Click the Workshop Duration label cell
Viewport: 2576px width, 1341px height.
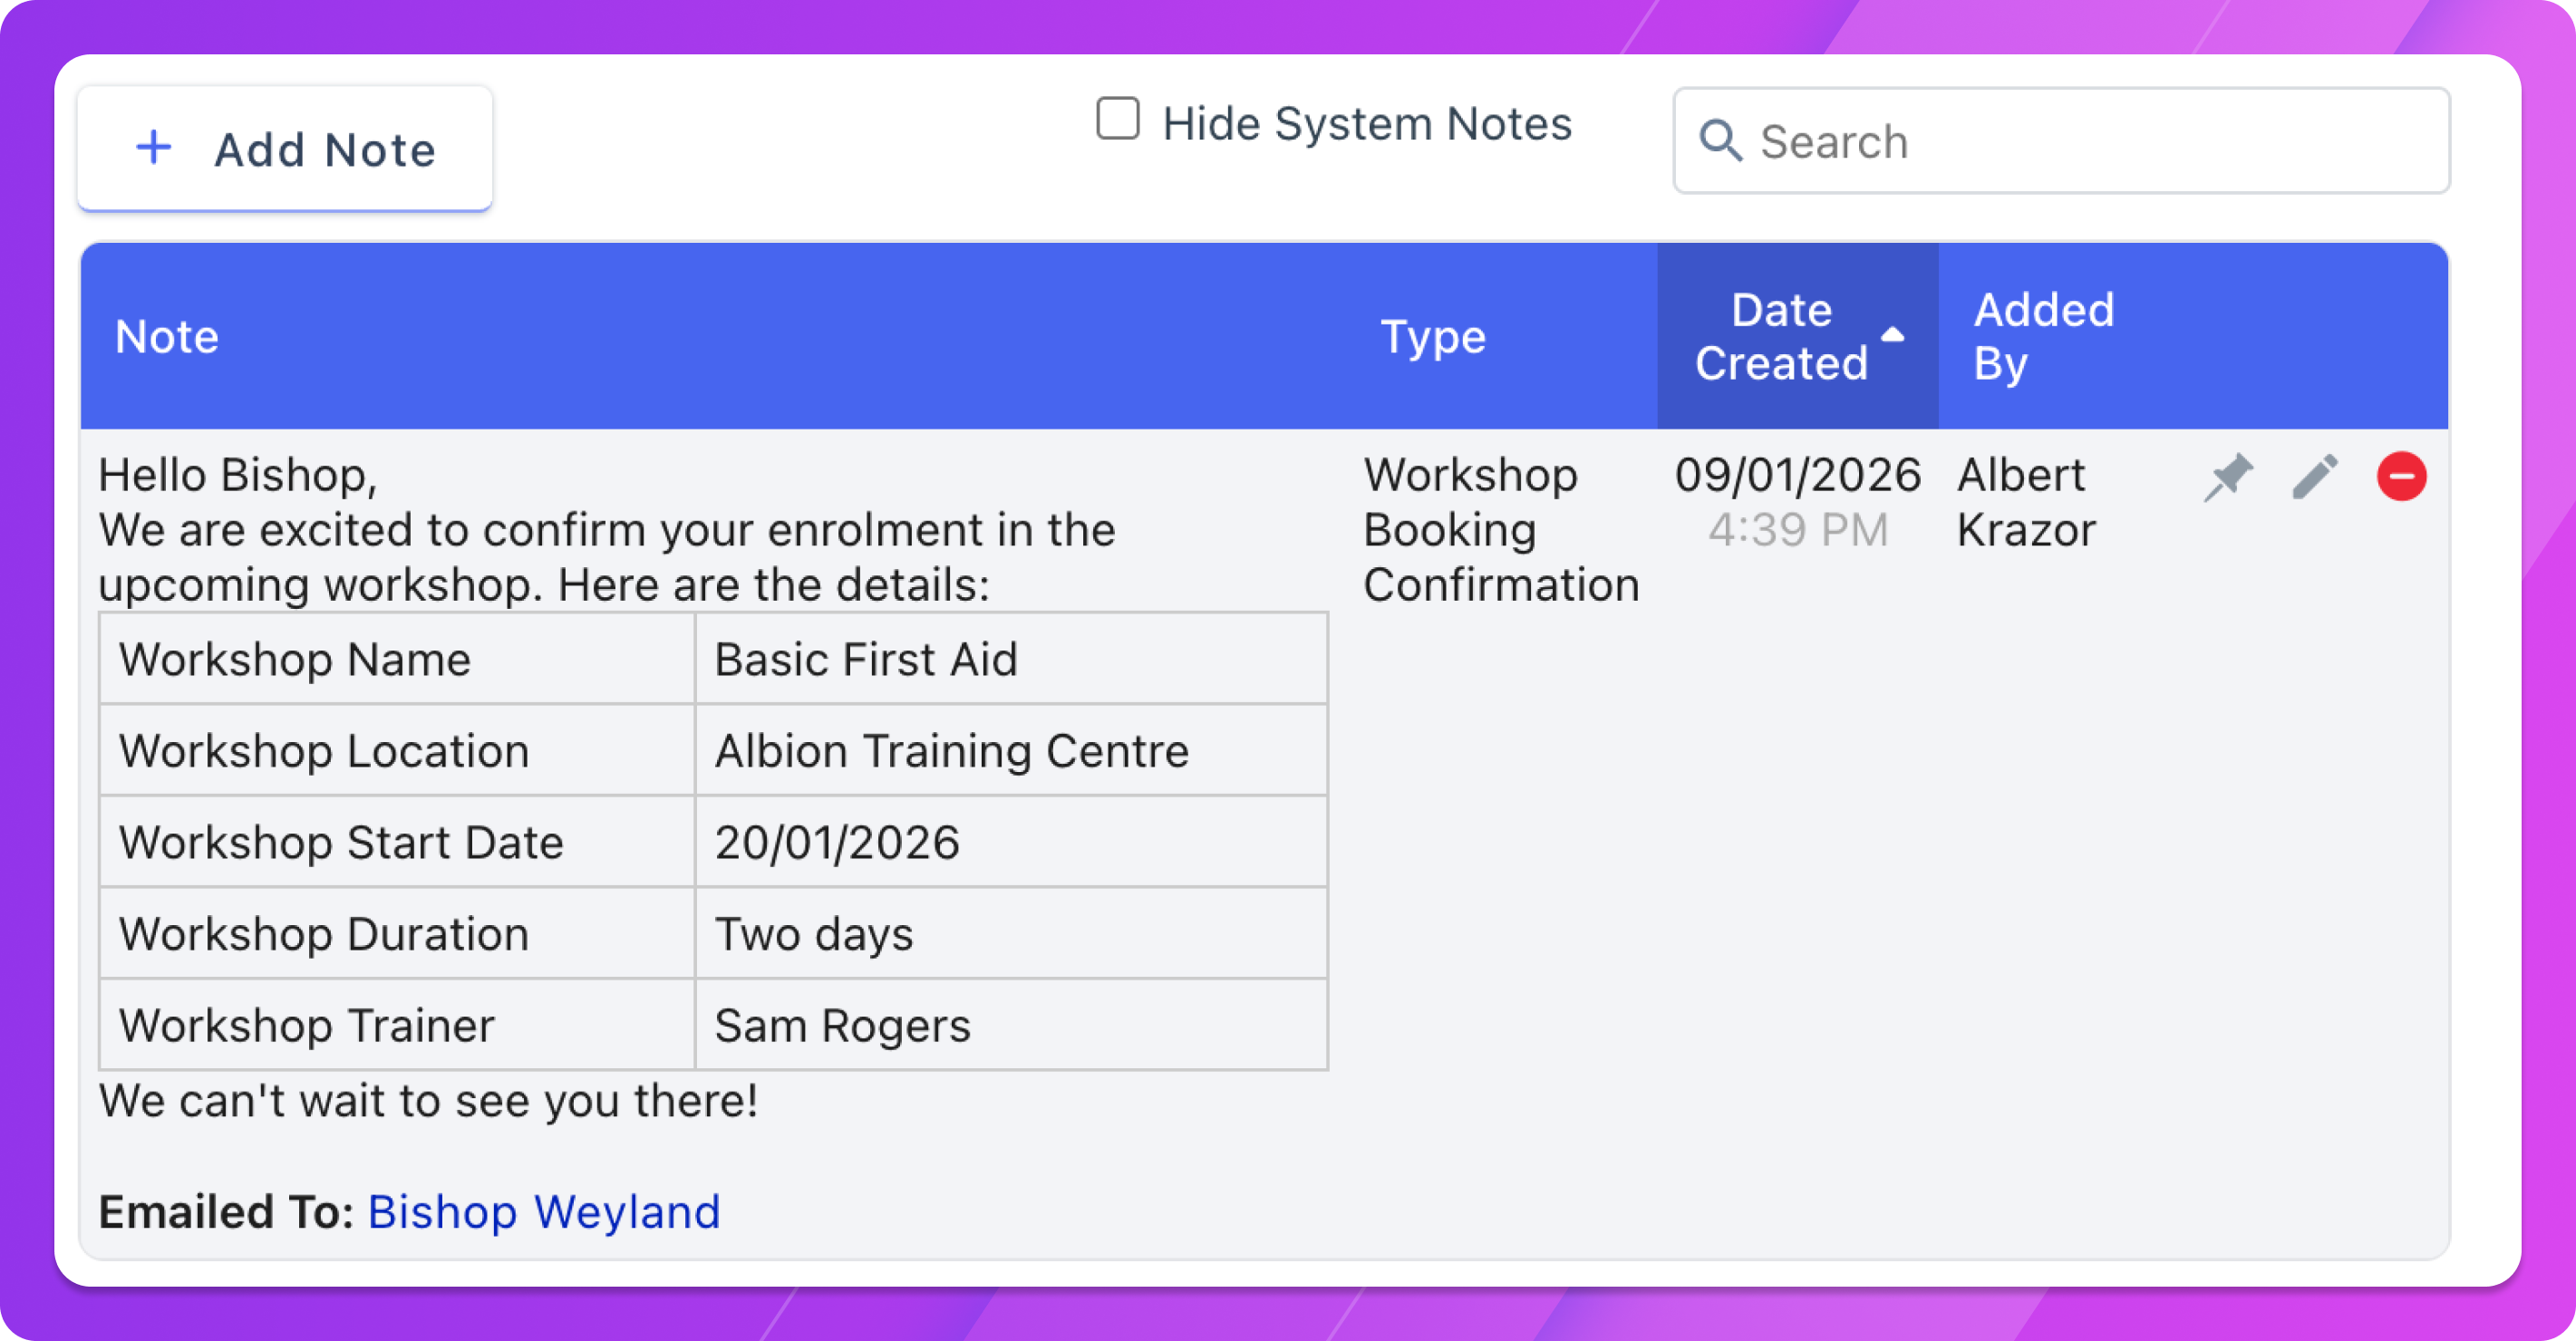pos(398,933)
